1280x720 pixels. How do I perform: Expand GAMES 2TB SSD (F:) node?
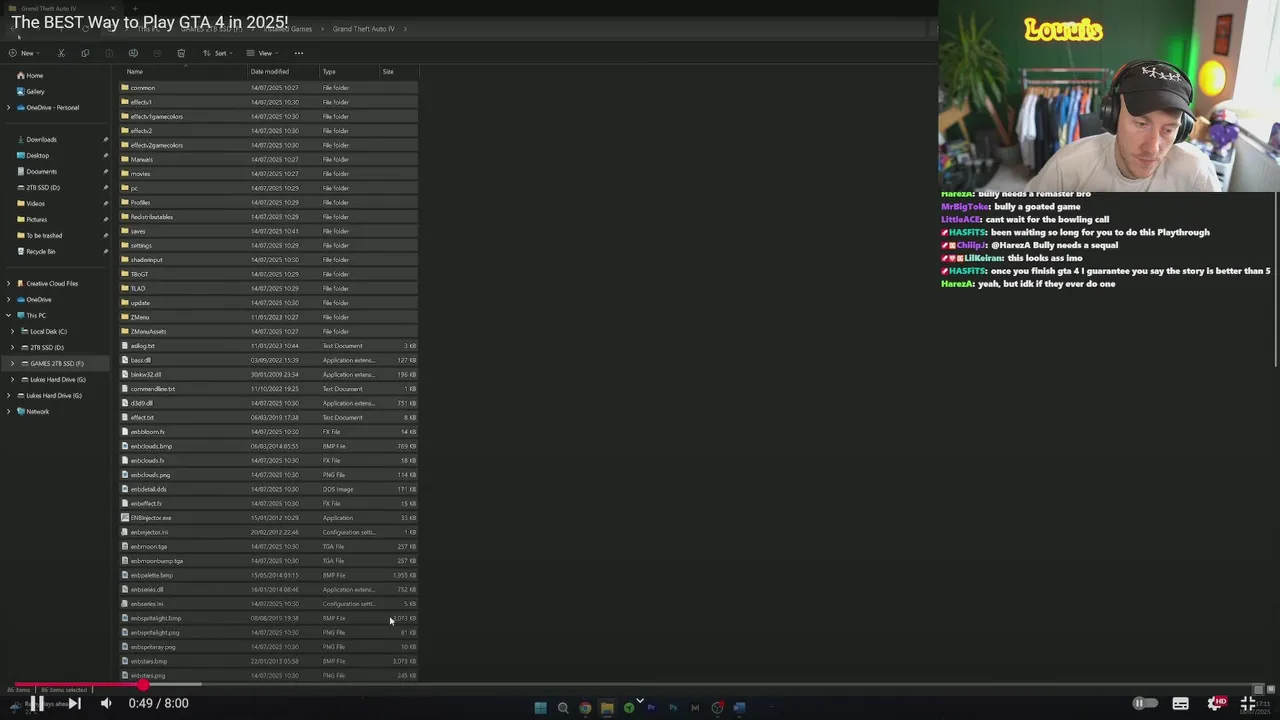(x=13, y=363)
